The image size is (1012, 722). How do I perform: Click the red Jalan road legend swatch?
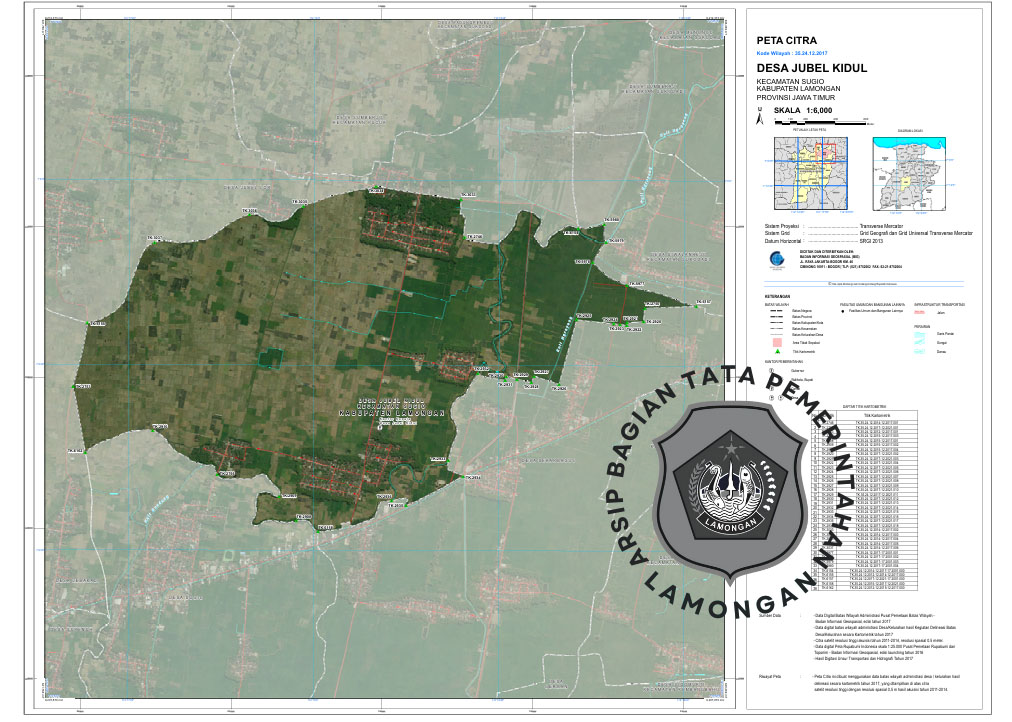[x=920, y=312]
